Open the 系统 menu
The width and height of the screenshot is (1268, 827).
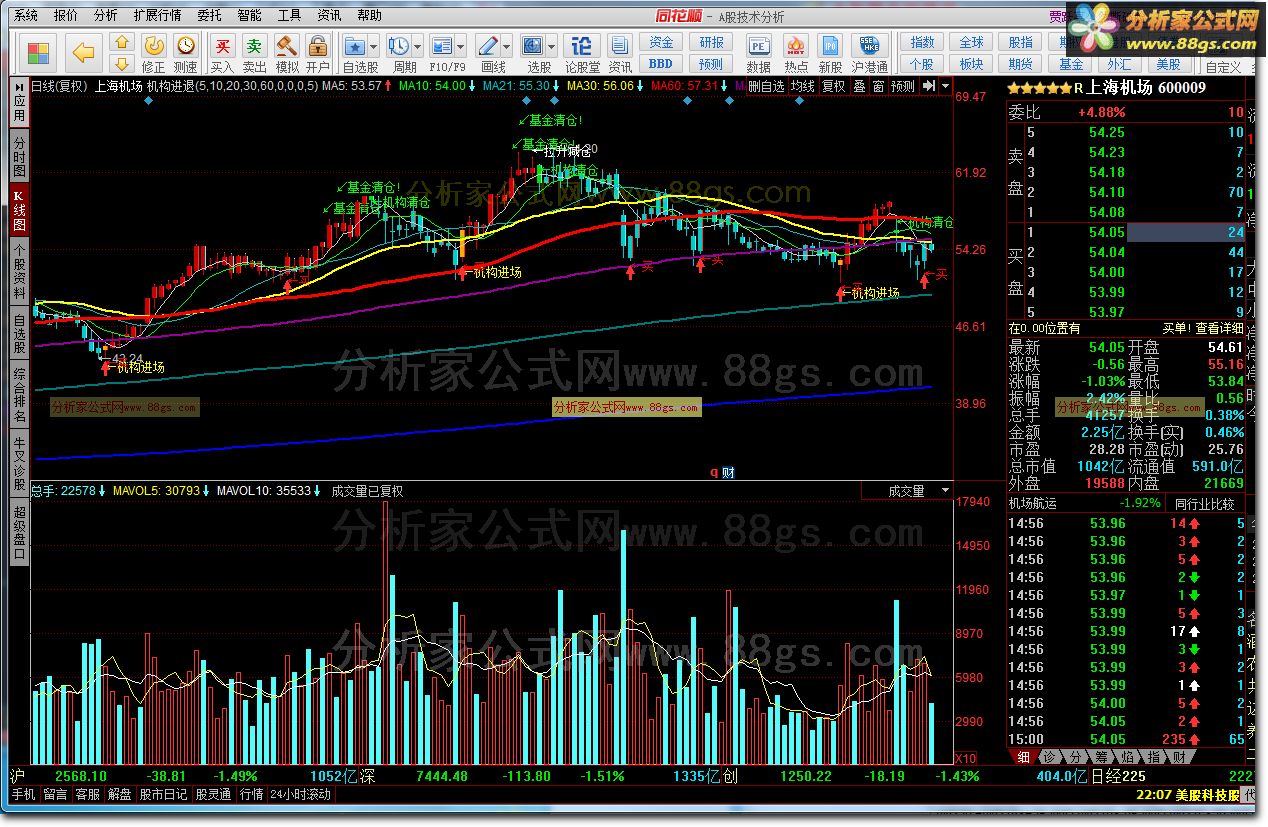[x=27, y=16]
